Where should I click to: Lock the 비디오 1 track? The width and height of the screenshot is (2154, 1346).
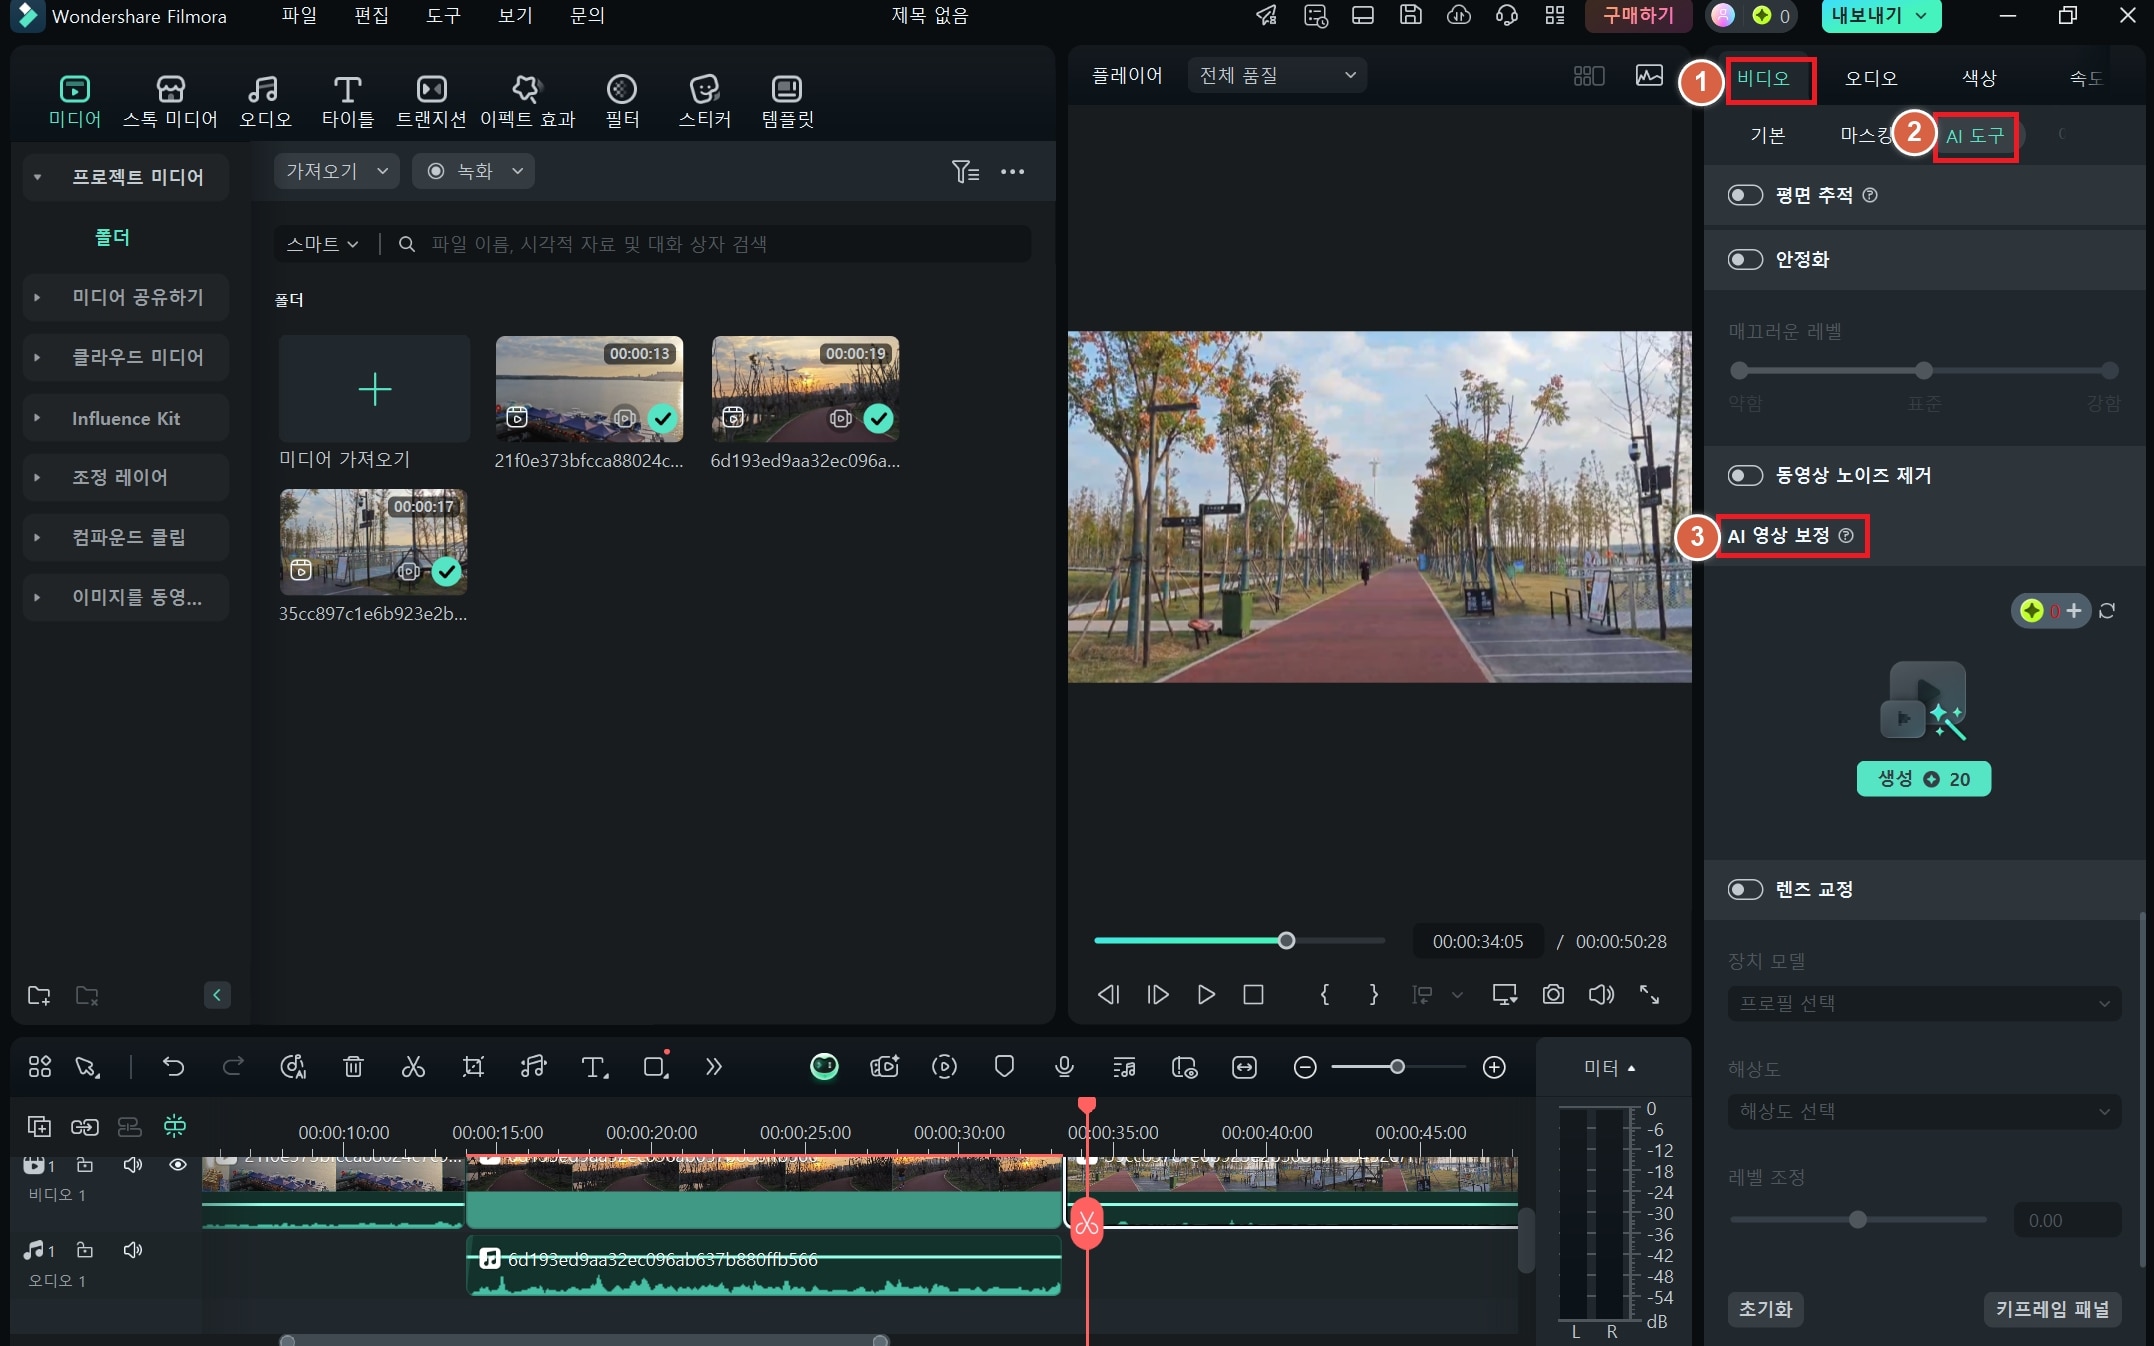[85, 1165]
